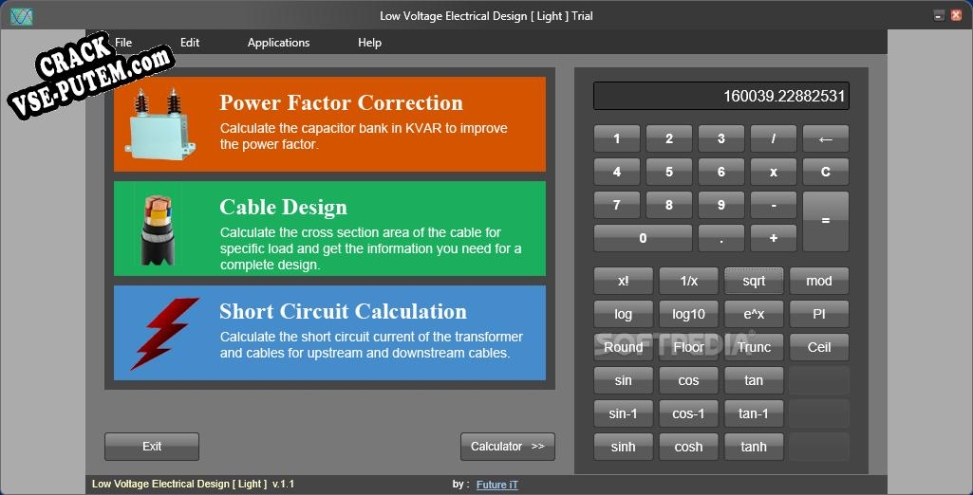Click the Round function key

tap(623, 347)
